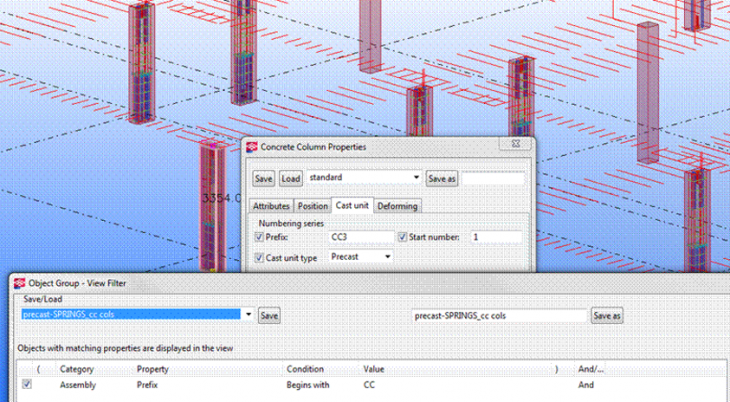Disable the Assembly Prefix filter row checkbox
Viewport: 730px width, 402px height.
26,384
